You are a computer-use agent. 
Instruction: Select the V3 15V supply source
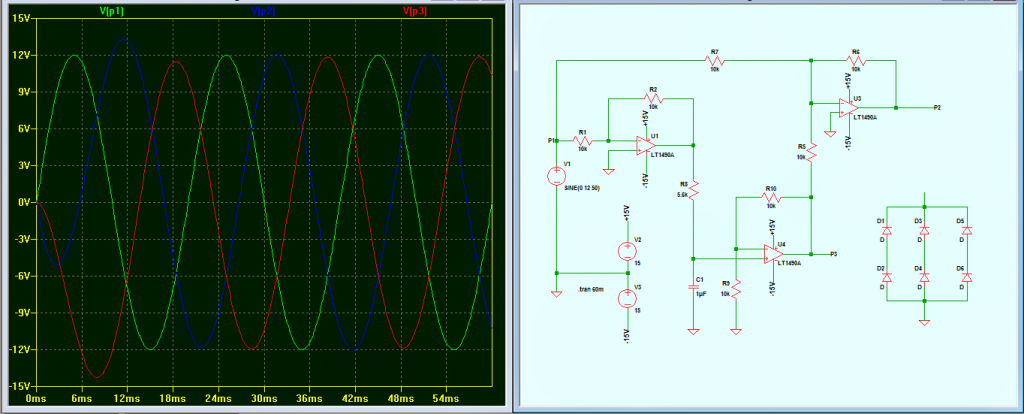[627, 298]
